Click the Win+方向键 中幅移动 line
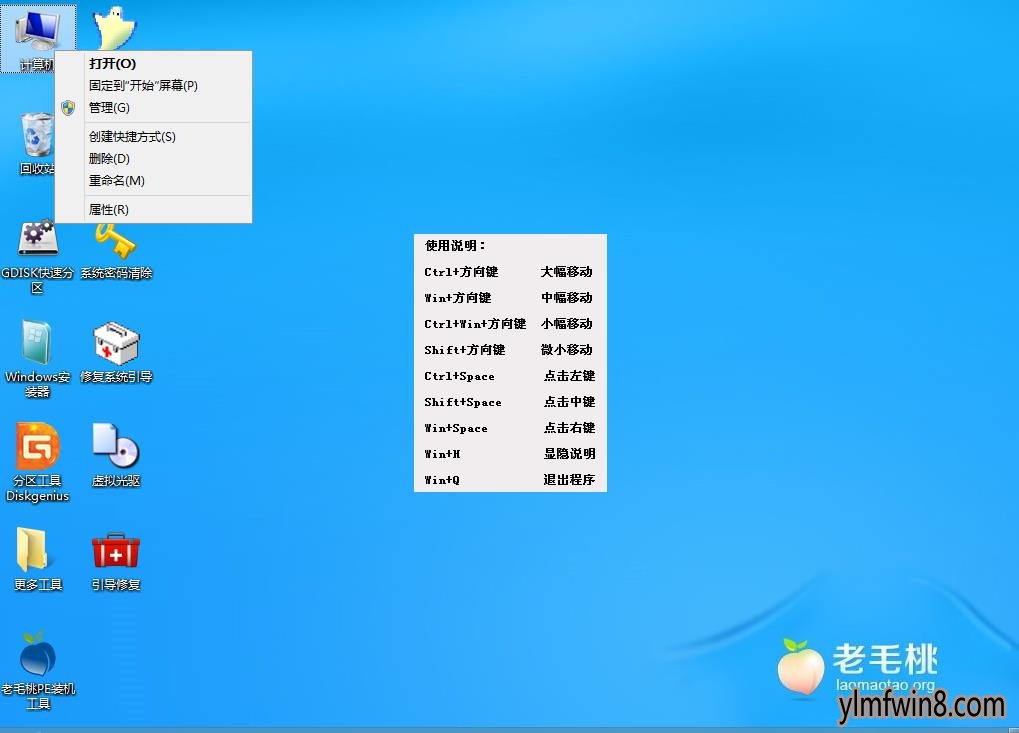 [509, 298]
